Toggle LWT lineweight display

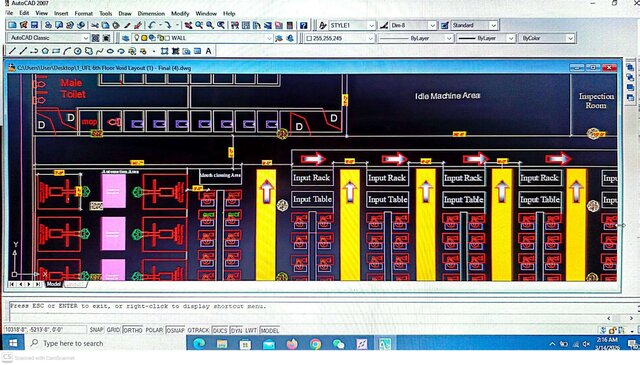(x=251, y=330)
